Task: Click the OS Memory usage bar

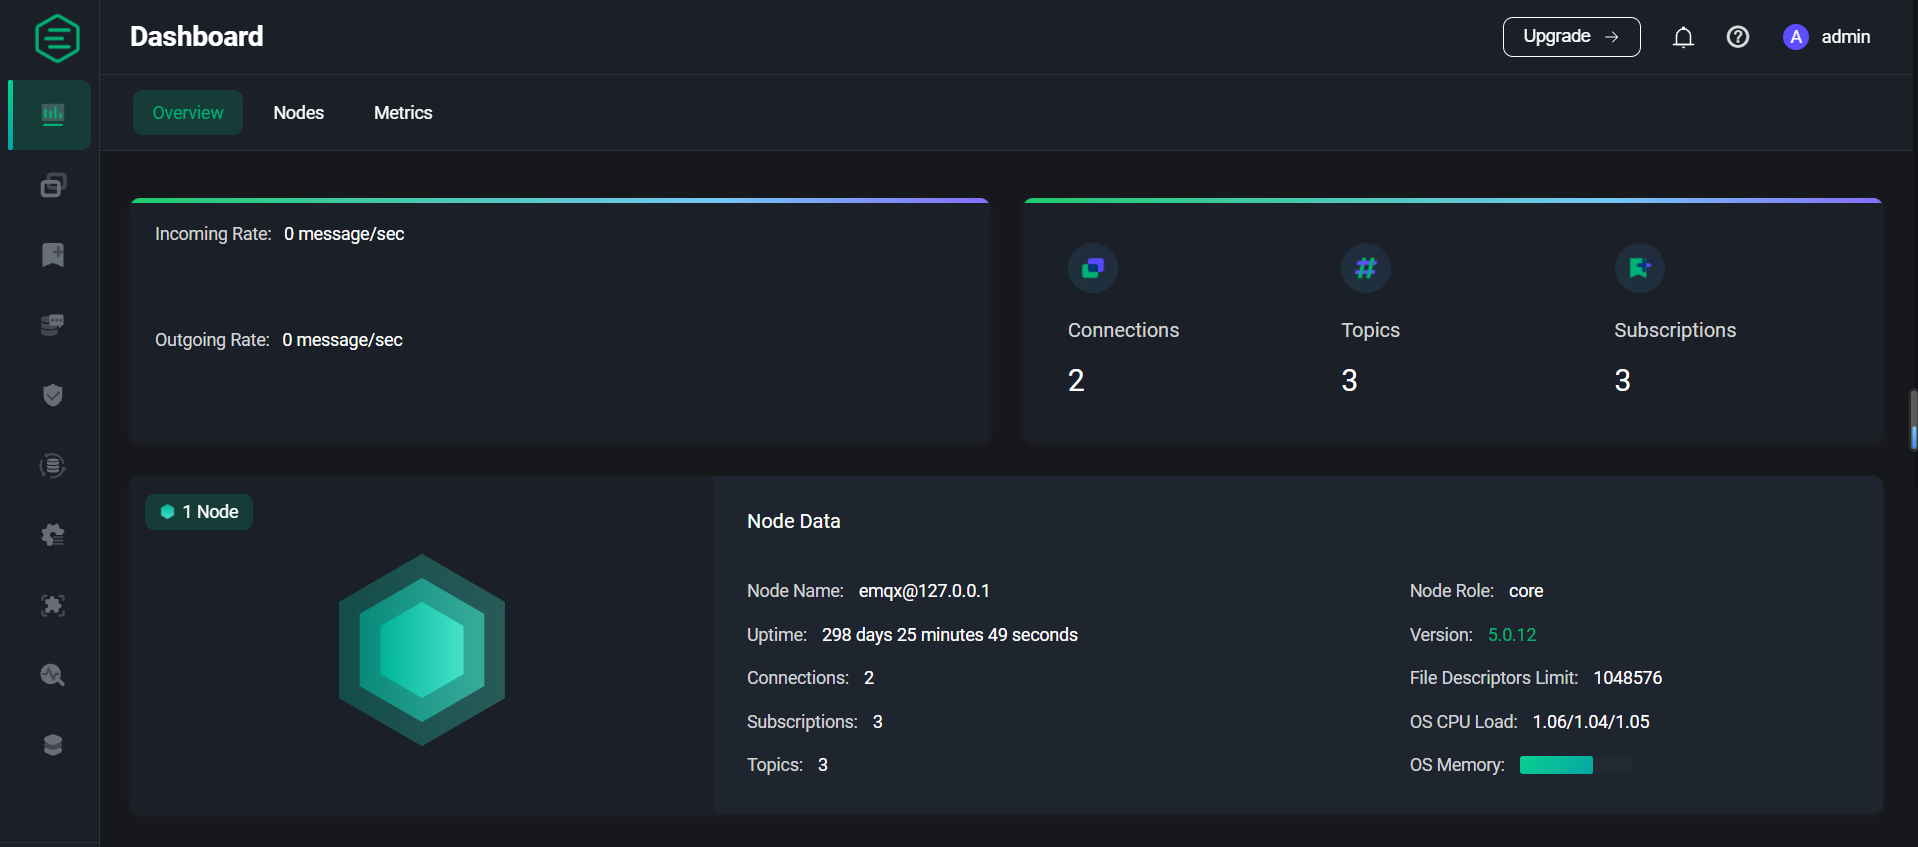Action: [1576, 765]
